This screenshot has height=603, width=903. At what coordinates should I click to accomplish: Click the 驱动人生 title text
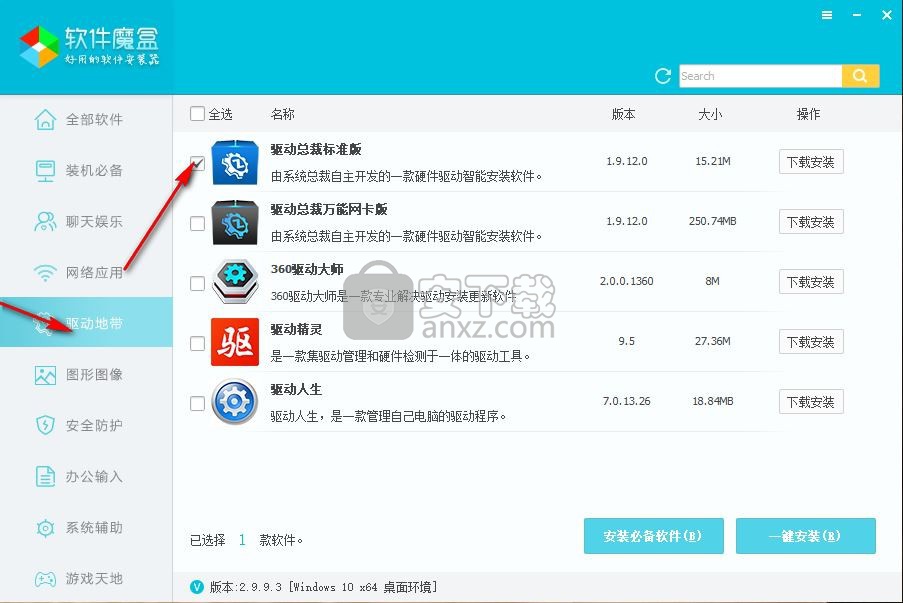[x=297, y=389]
